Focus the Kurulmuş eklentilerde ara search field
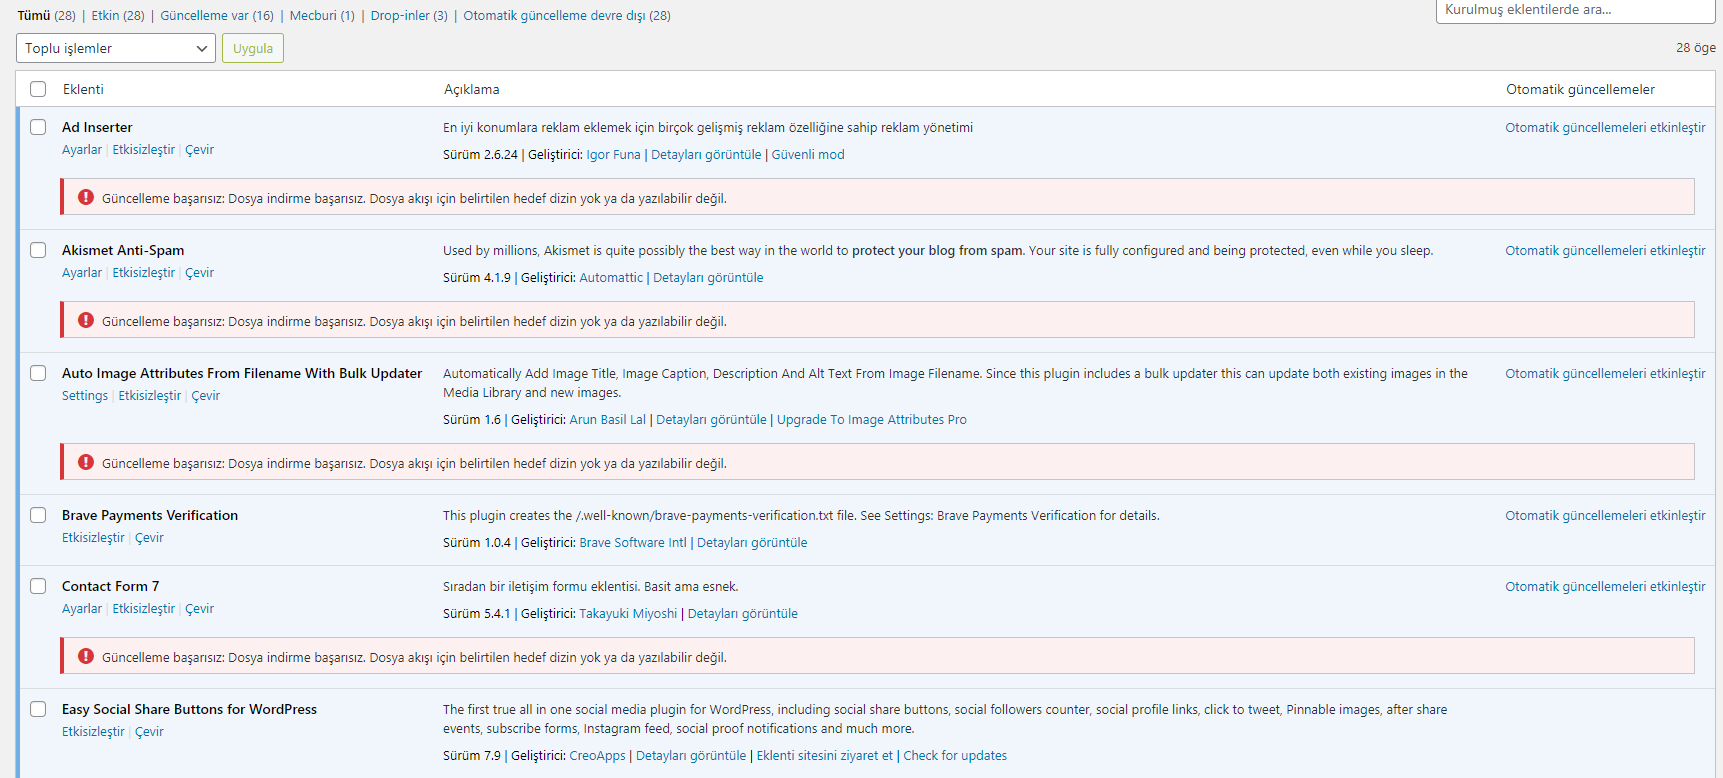This screenshot has width=1723, height=778. point(1576,10)
